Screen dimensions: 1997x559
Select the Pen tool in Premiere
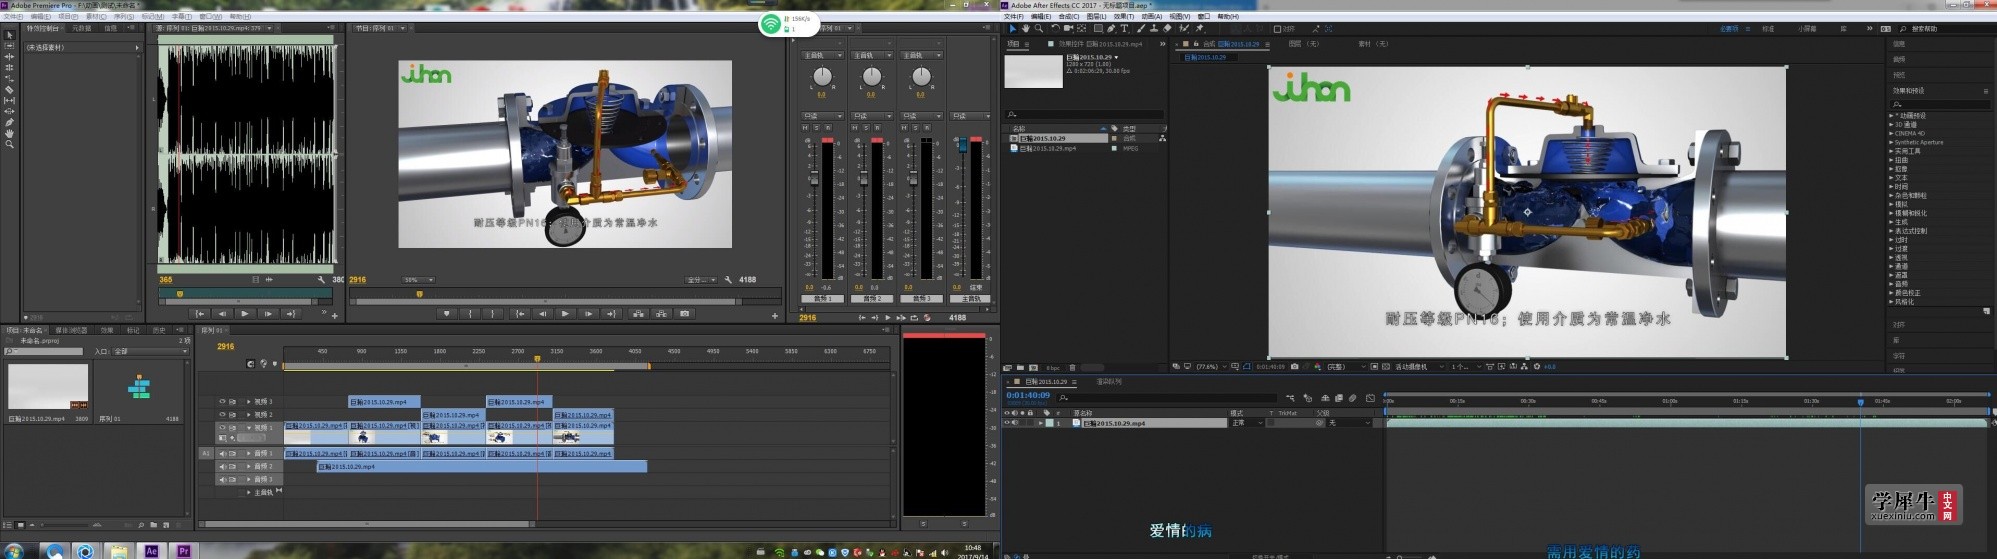point(10,122)
